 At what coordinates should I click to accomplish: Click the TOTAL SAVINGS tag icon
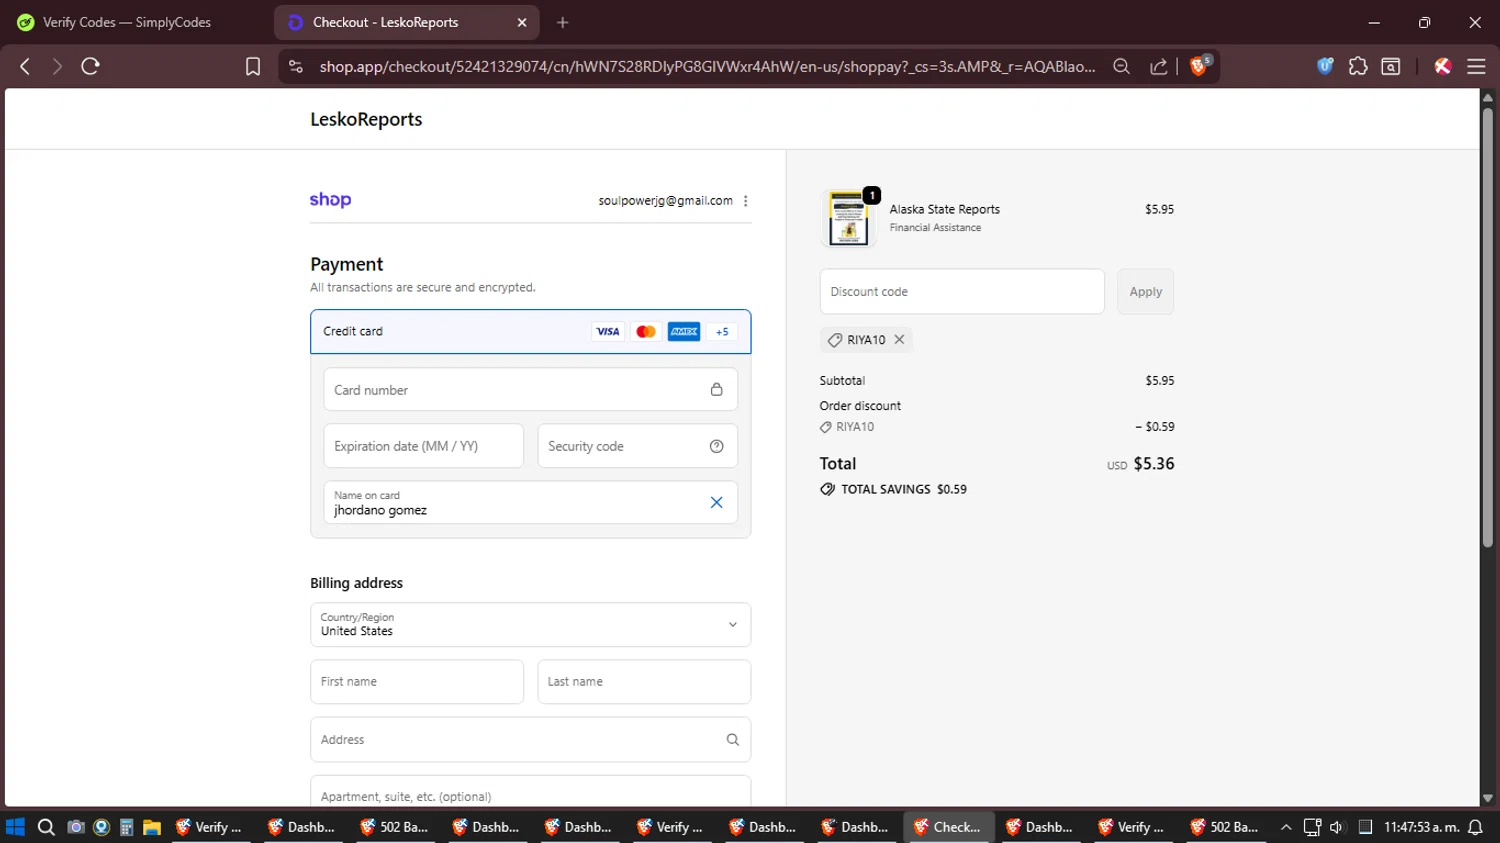(828, 489)
